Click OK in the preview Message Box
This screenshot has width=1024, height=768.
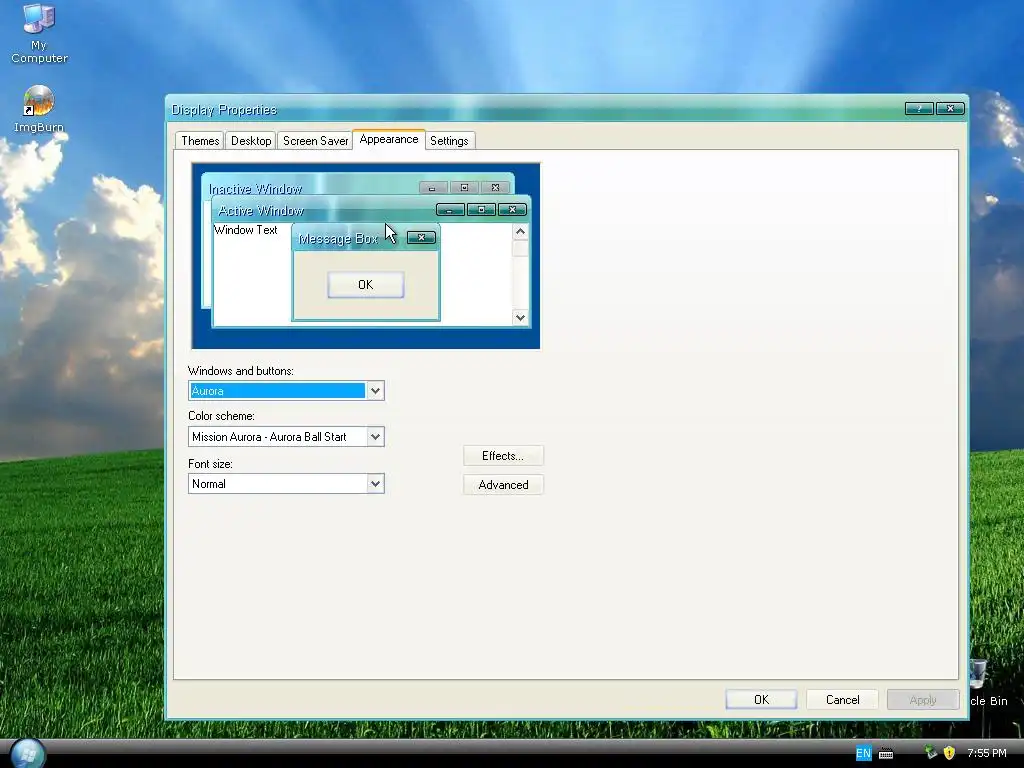[366, 285]
